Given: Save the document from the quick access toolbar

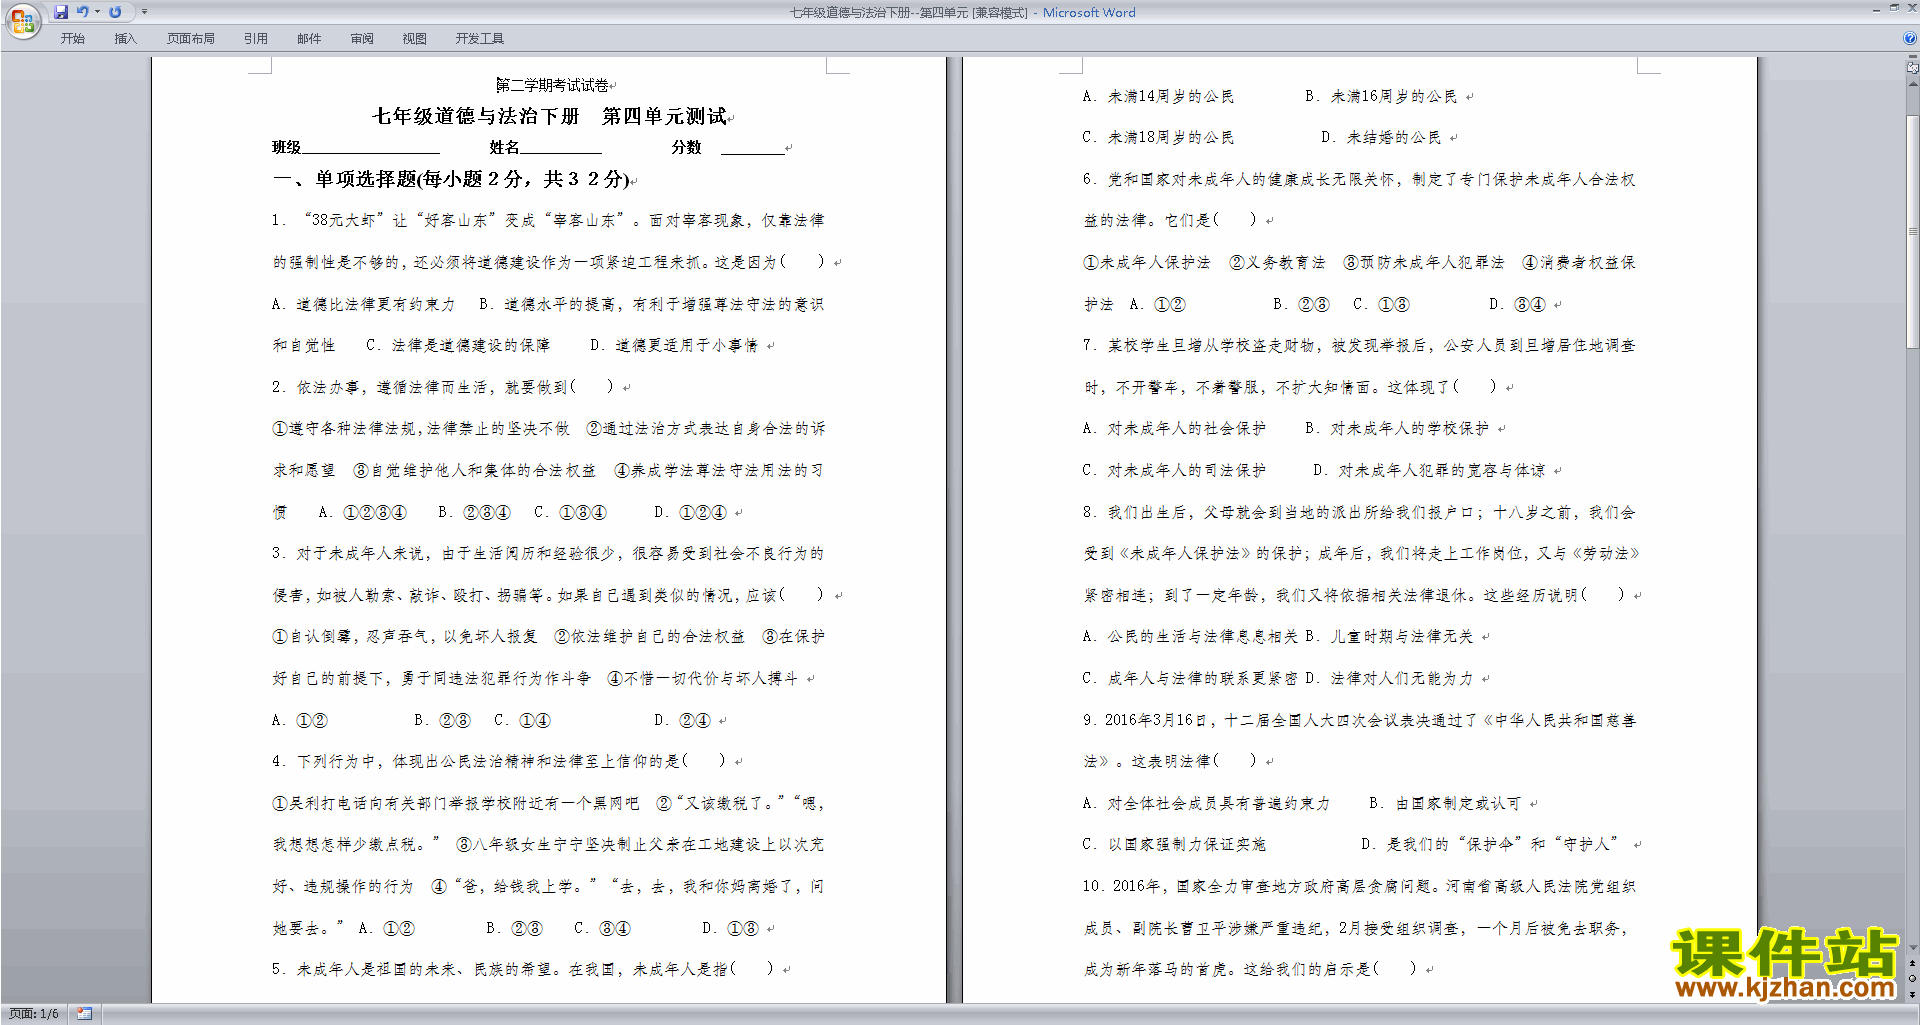Looking at the screenshot, I should pyautogui.click(x=60, y=12).
